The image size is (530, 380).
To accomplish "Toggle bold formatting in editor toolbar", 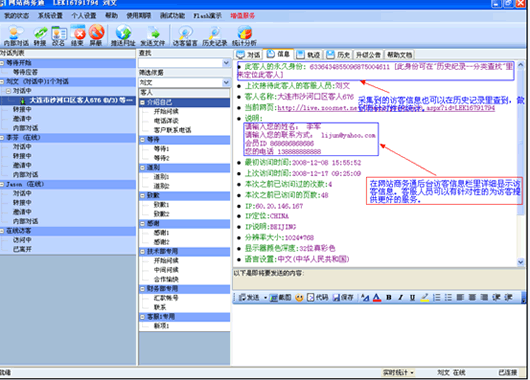I will tap(389, 298).
